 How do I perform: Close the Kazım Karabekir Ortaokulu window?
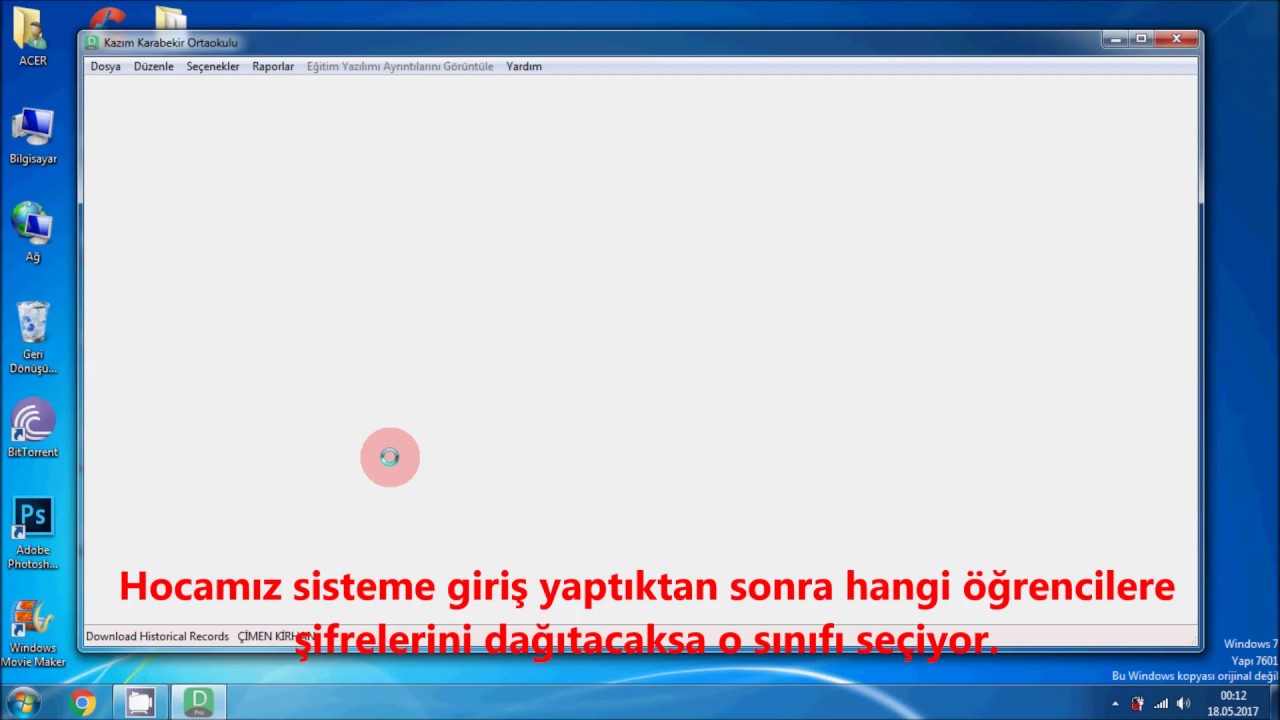[1177, 39]
